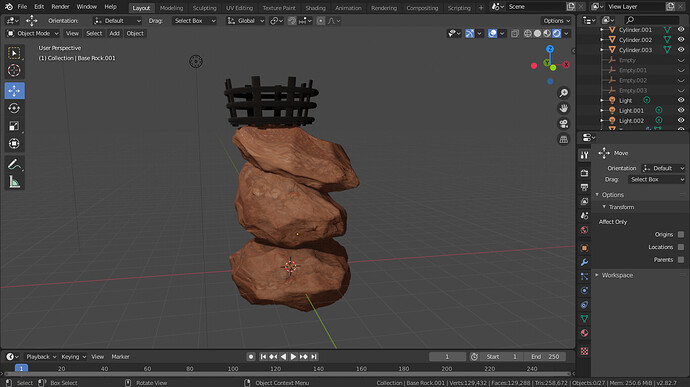Enable the Origins checkbox
690x387 pixels.
681,234
